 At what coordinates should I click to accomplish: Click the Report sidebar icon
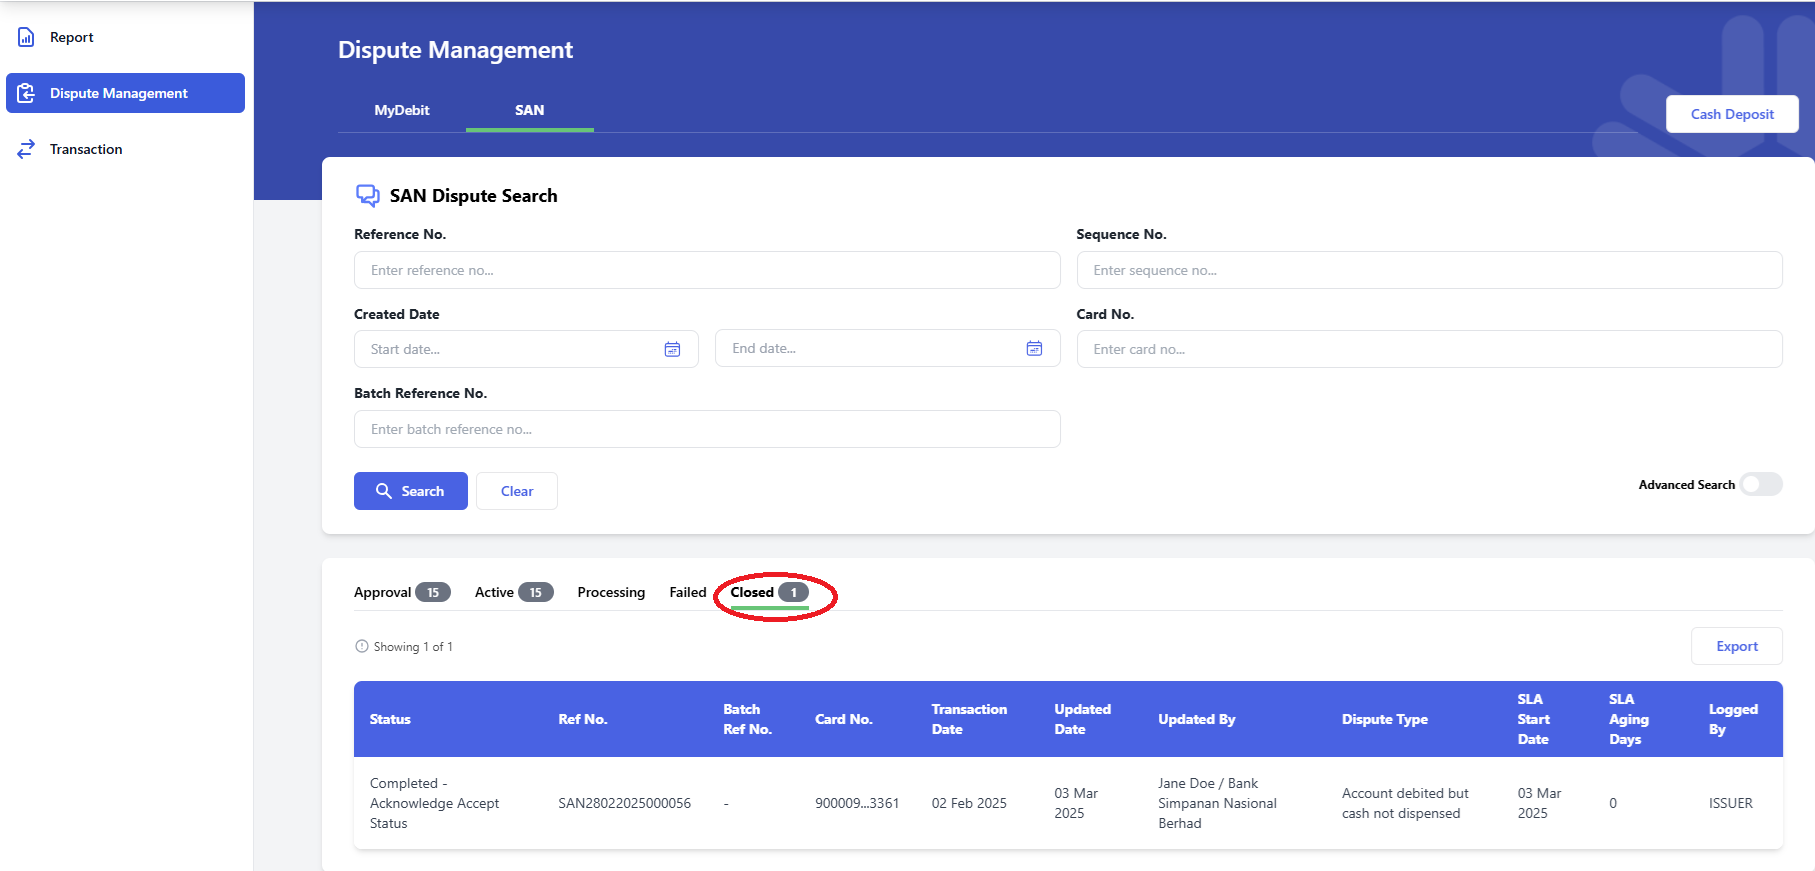pyautogui.click(x=26, y=37)
